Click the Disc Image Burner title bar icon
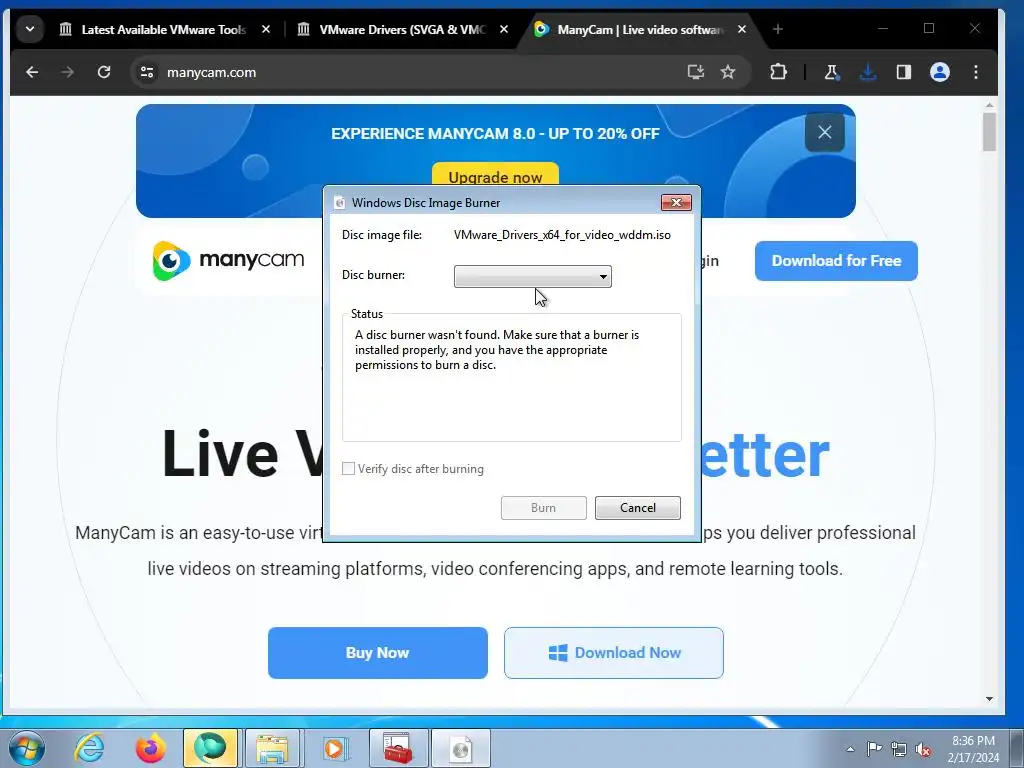Image resolution: width=1024 pixels, height=768 pixels. coord(339,202)
